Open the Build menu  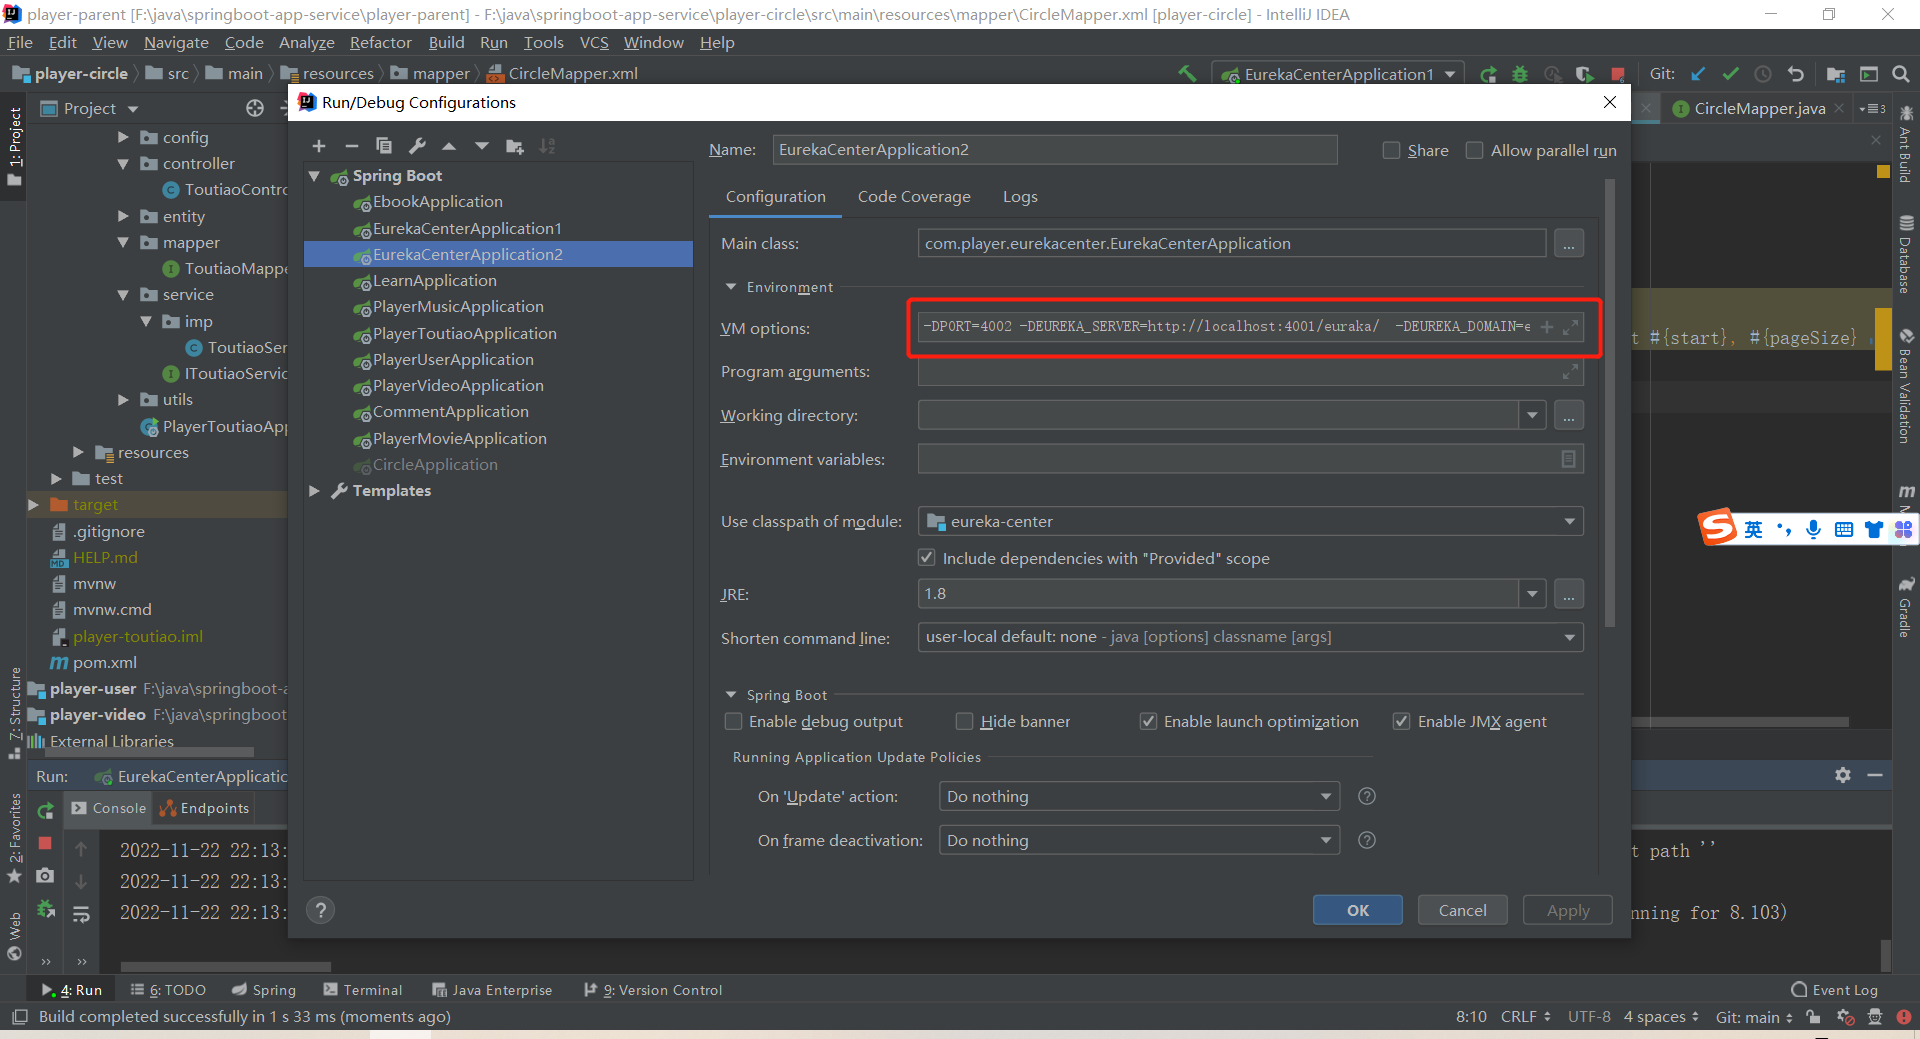[x=446, y=43]
